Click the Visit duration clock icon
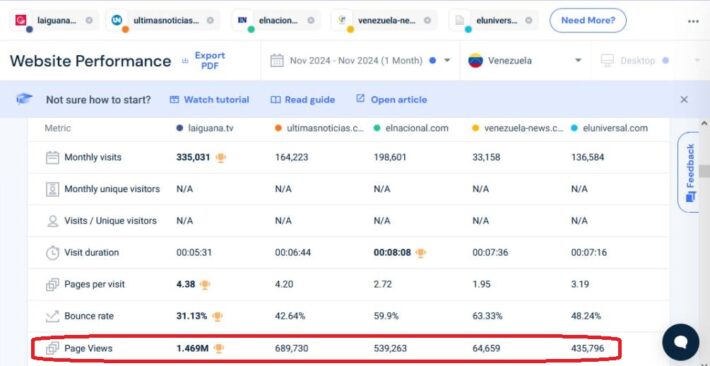 pyautogui.click(x=53, y=253)
